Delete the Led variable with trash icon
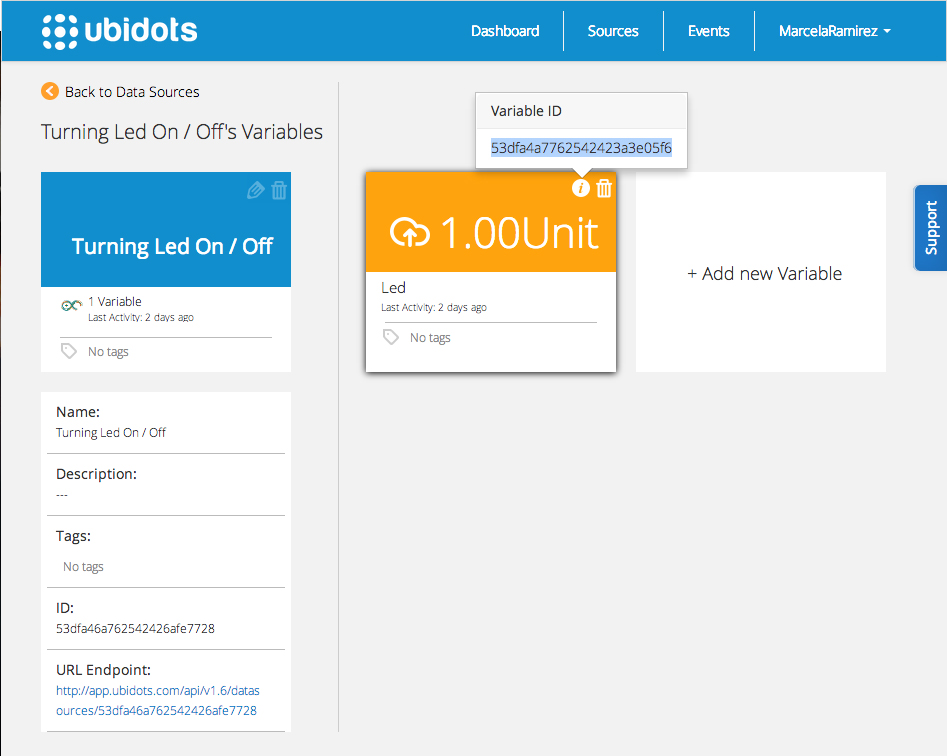 (604, 188)
